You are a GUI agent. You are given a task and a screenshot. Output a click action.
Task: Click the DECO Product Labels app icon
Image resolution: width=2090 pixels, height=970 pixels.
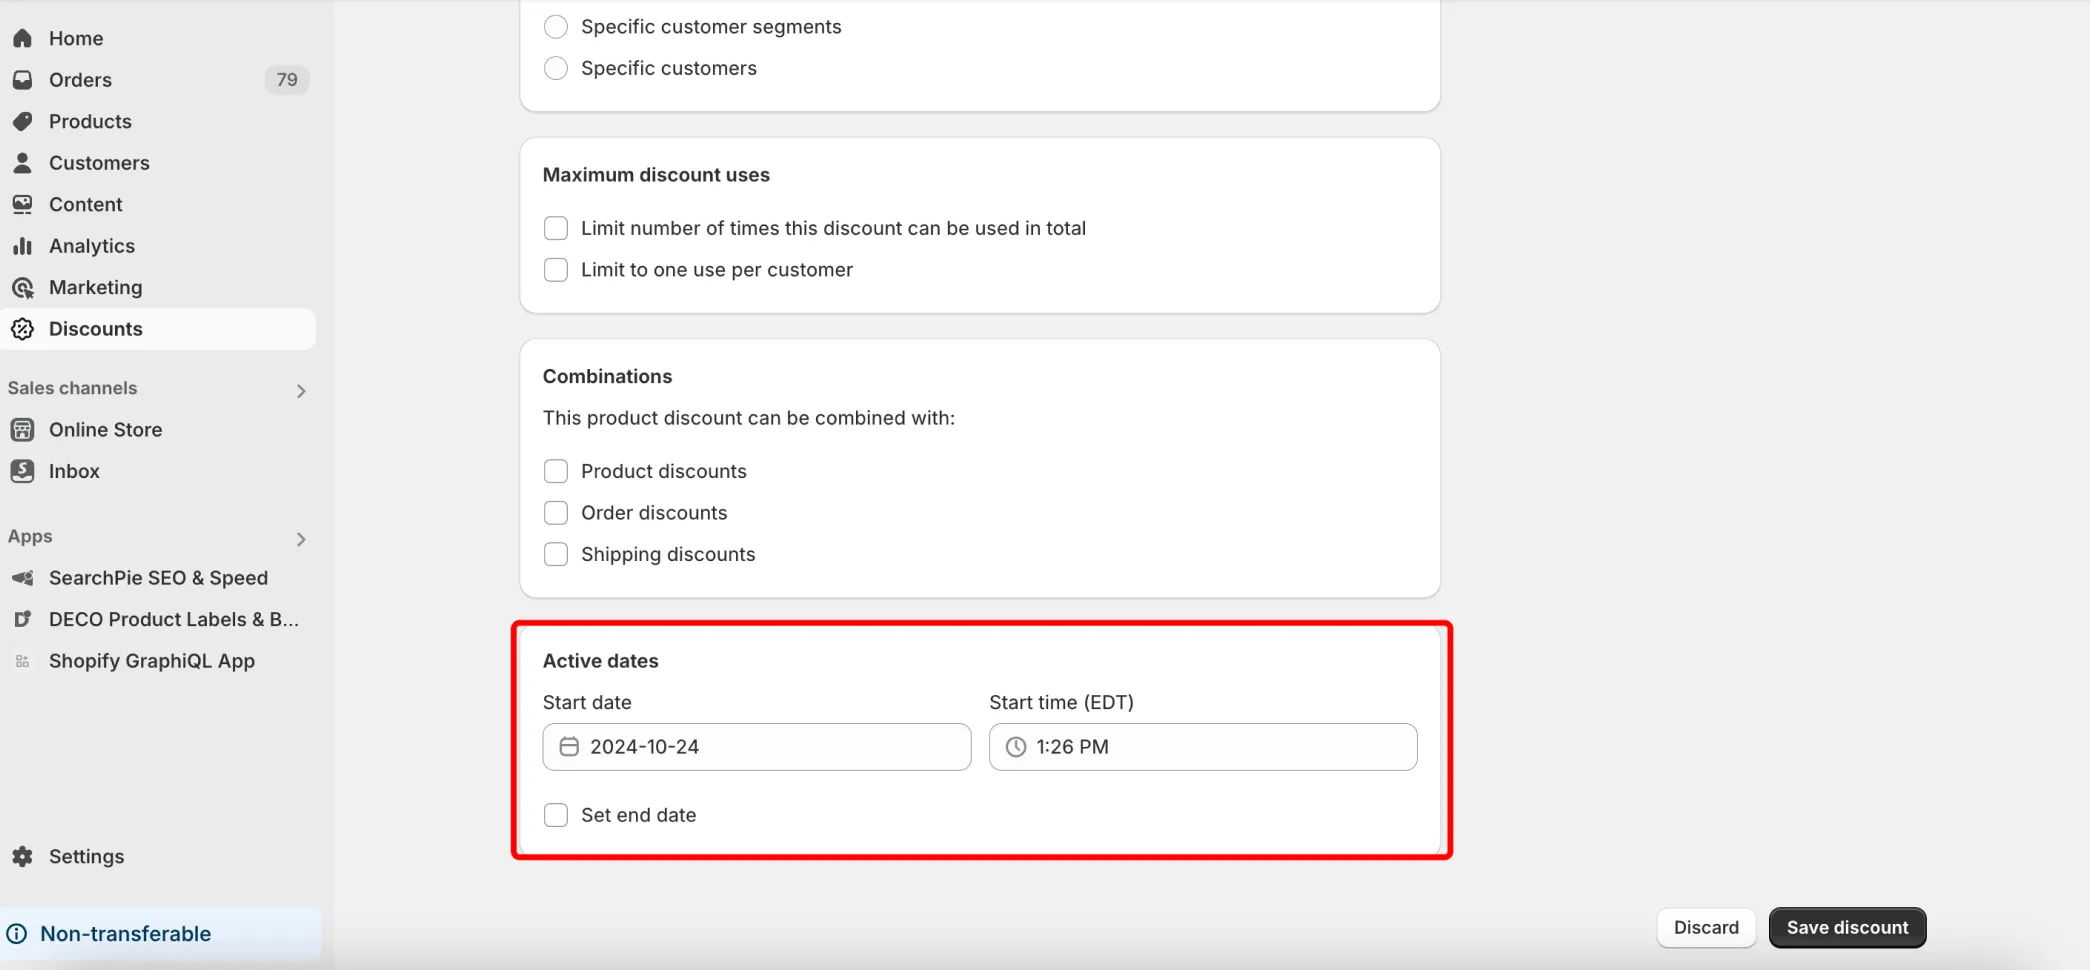tap(22, 619)
